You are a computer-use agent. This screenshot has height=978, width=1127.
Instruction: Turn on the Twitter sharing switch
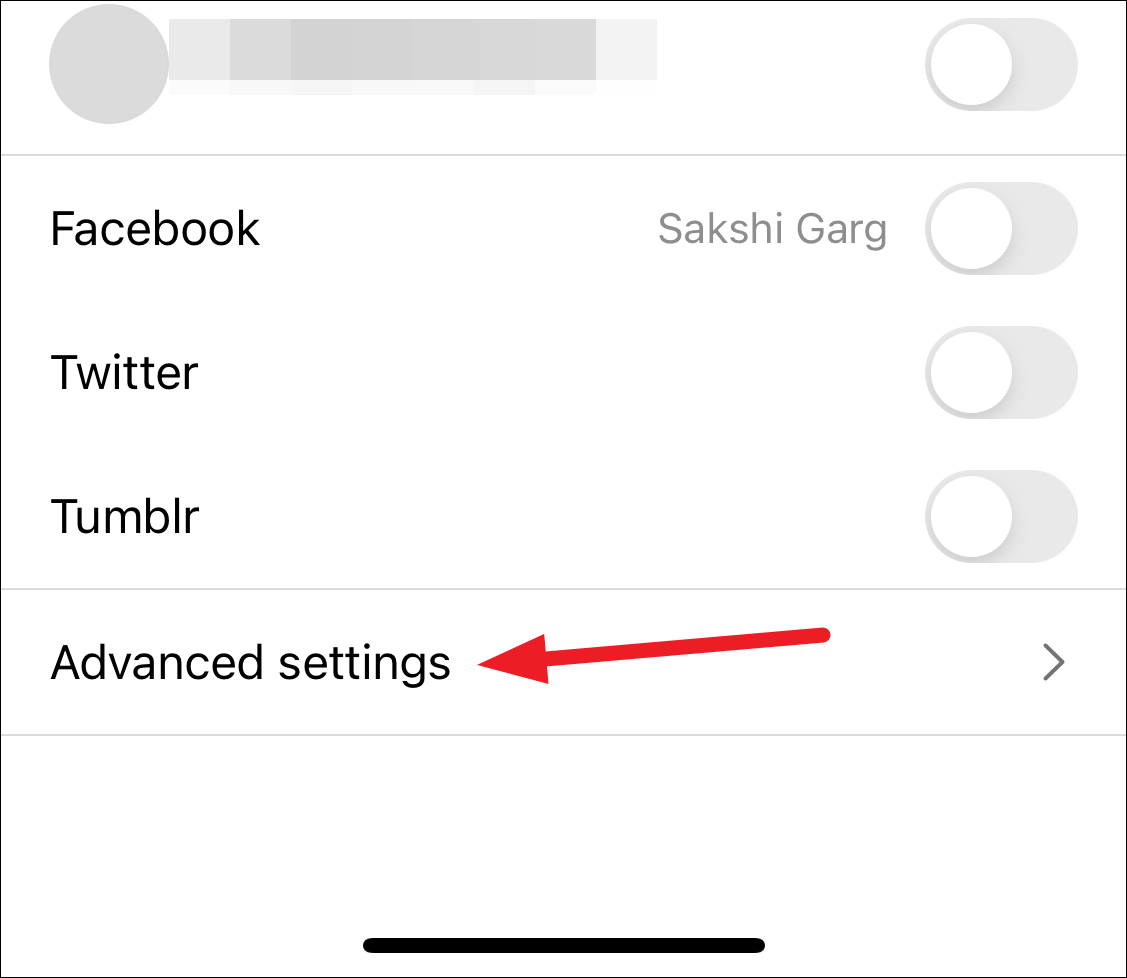[1001, 372]
